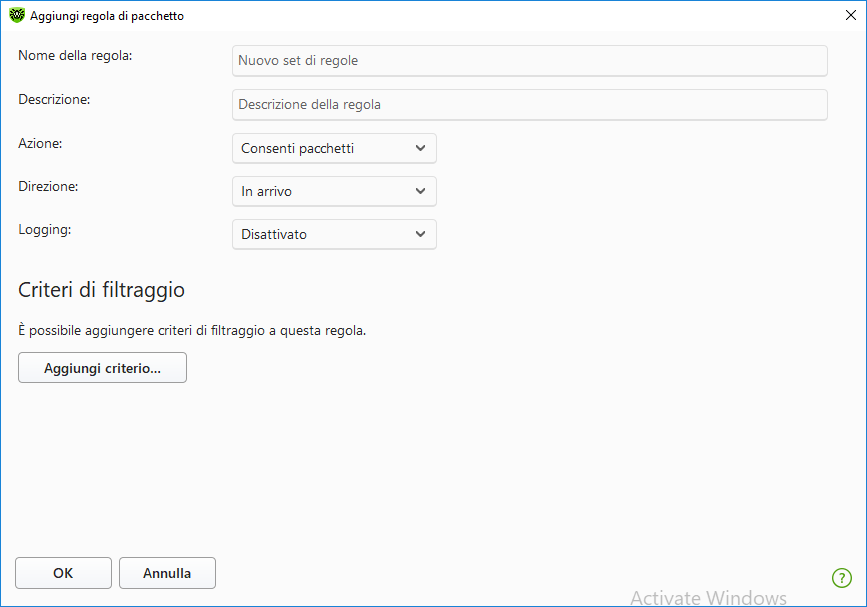Image resolution: width=867 pixels, height=607 pixels.
Task: Click the 'È possibile aggiungere criteri' description text
Action: coord(192,330)
